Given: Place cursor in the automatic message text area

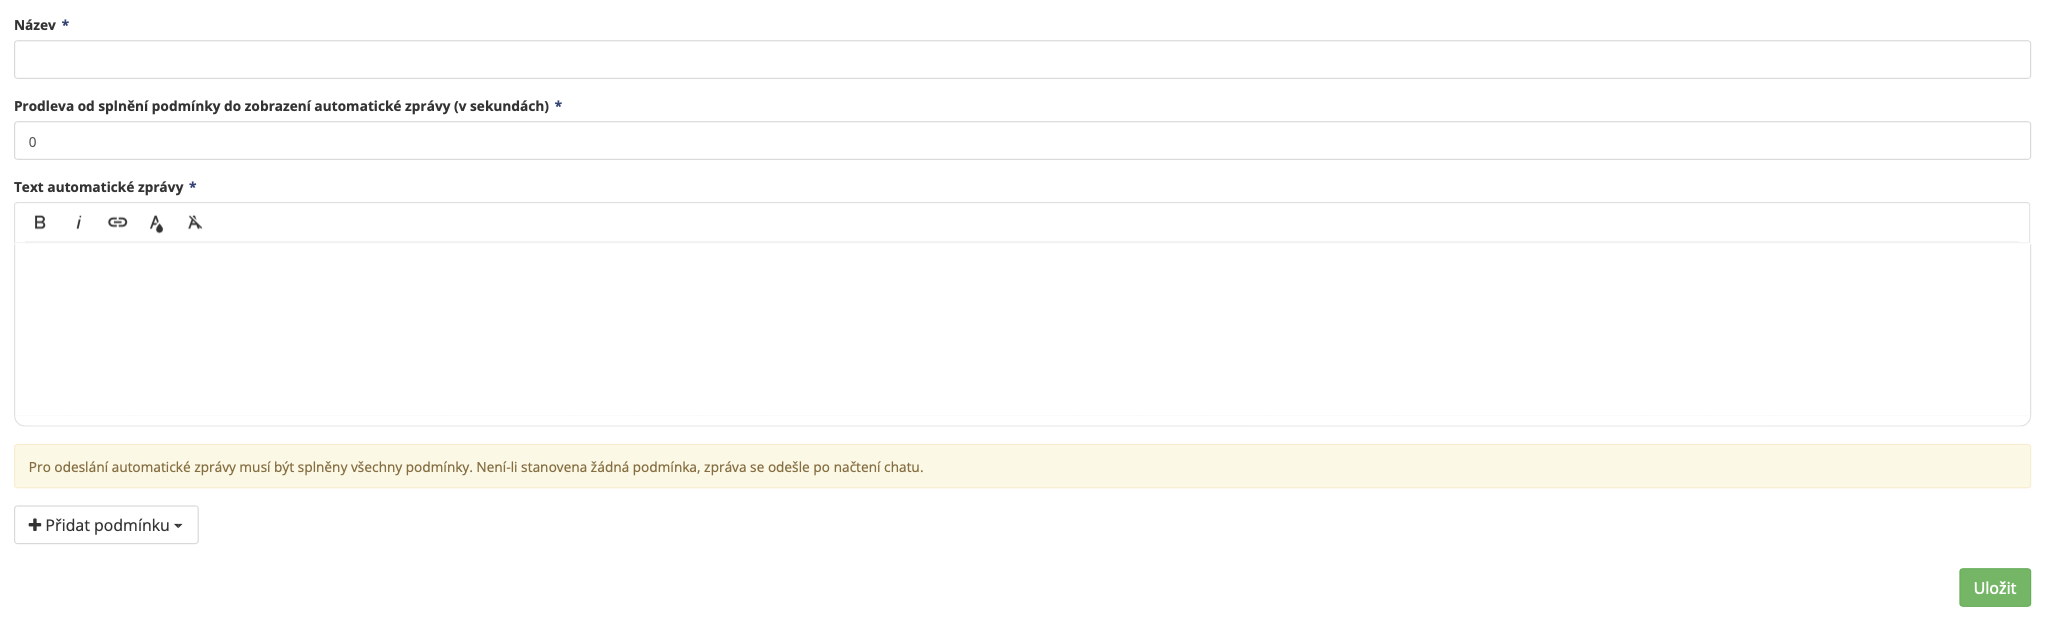Looking at the screenshot, I should pos(1022,330).
